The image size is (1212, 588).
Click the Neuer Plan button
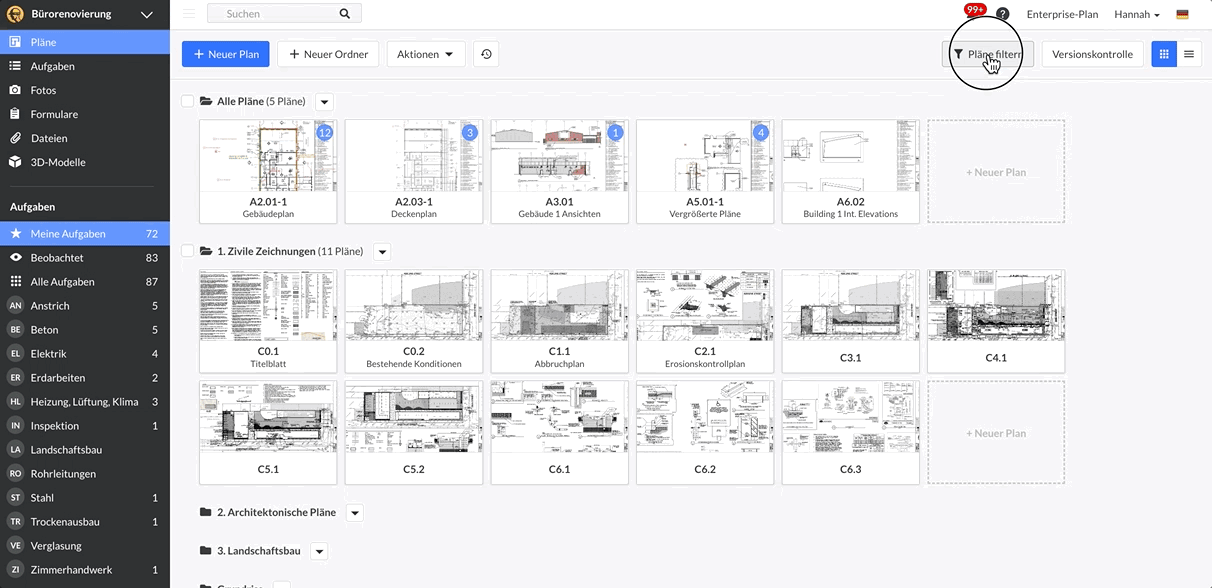click(226, 54)
